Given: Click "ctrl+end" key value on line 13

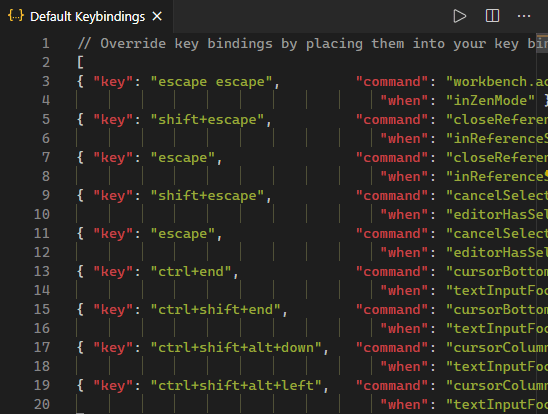Looking at the screenshot, I should (191, 271).
